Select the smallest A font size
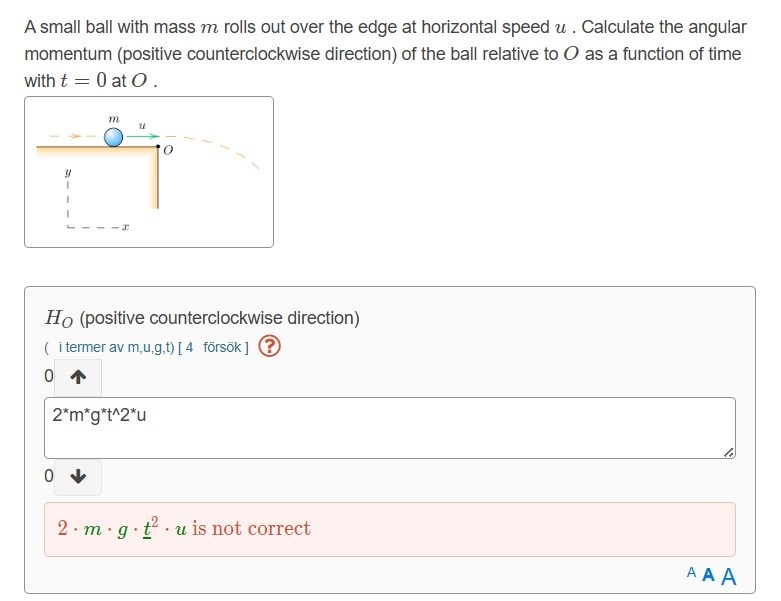 [692, 573]
